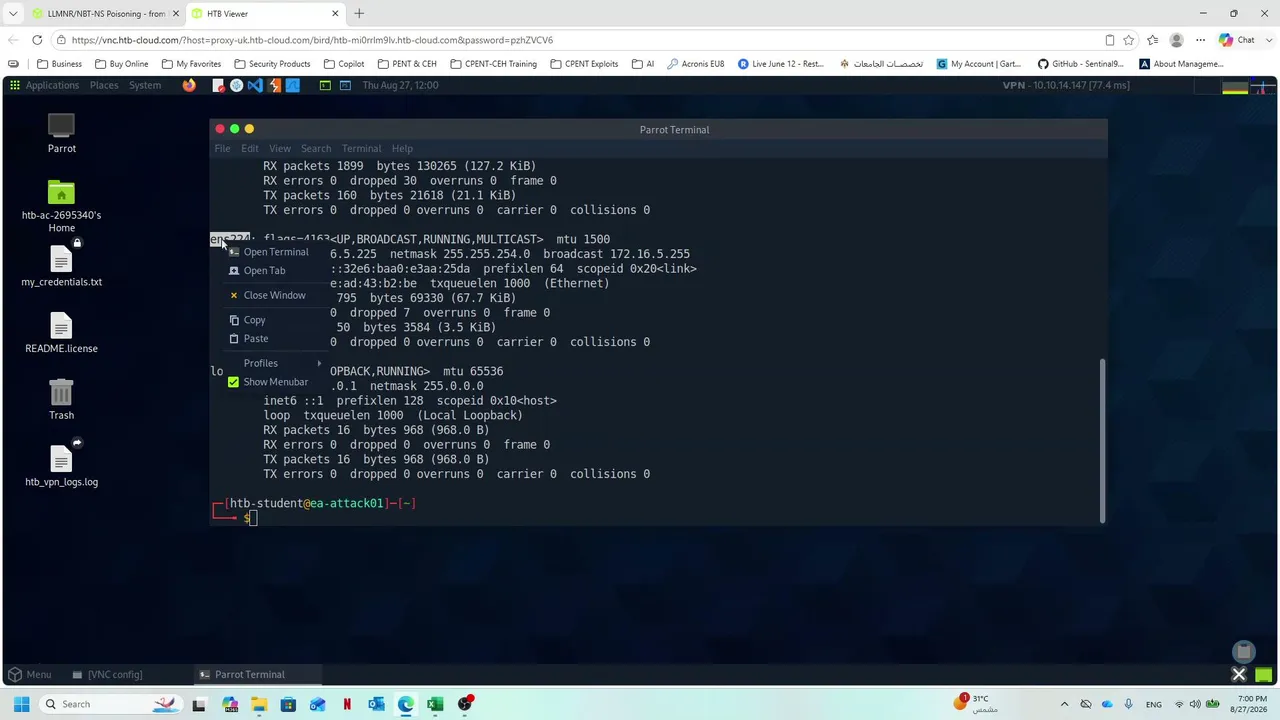Click the microphone tray icon
Screen dimensions: 1280x720
click(x=1128, y=704)
